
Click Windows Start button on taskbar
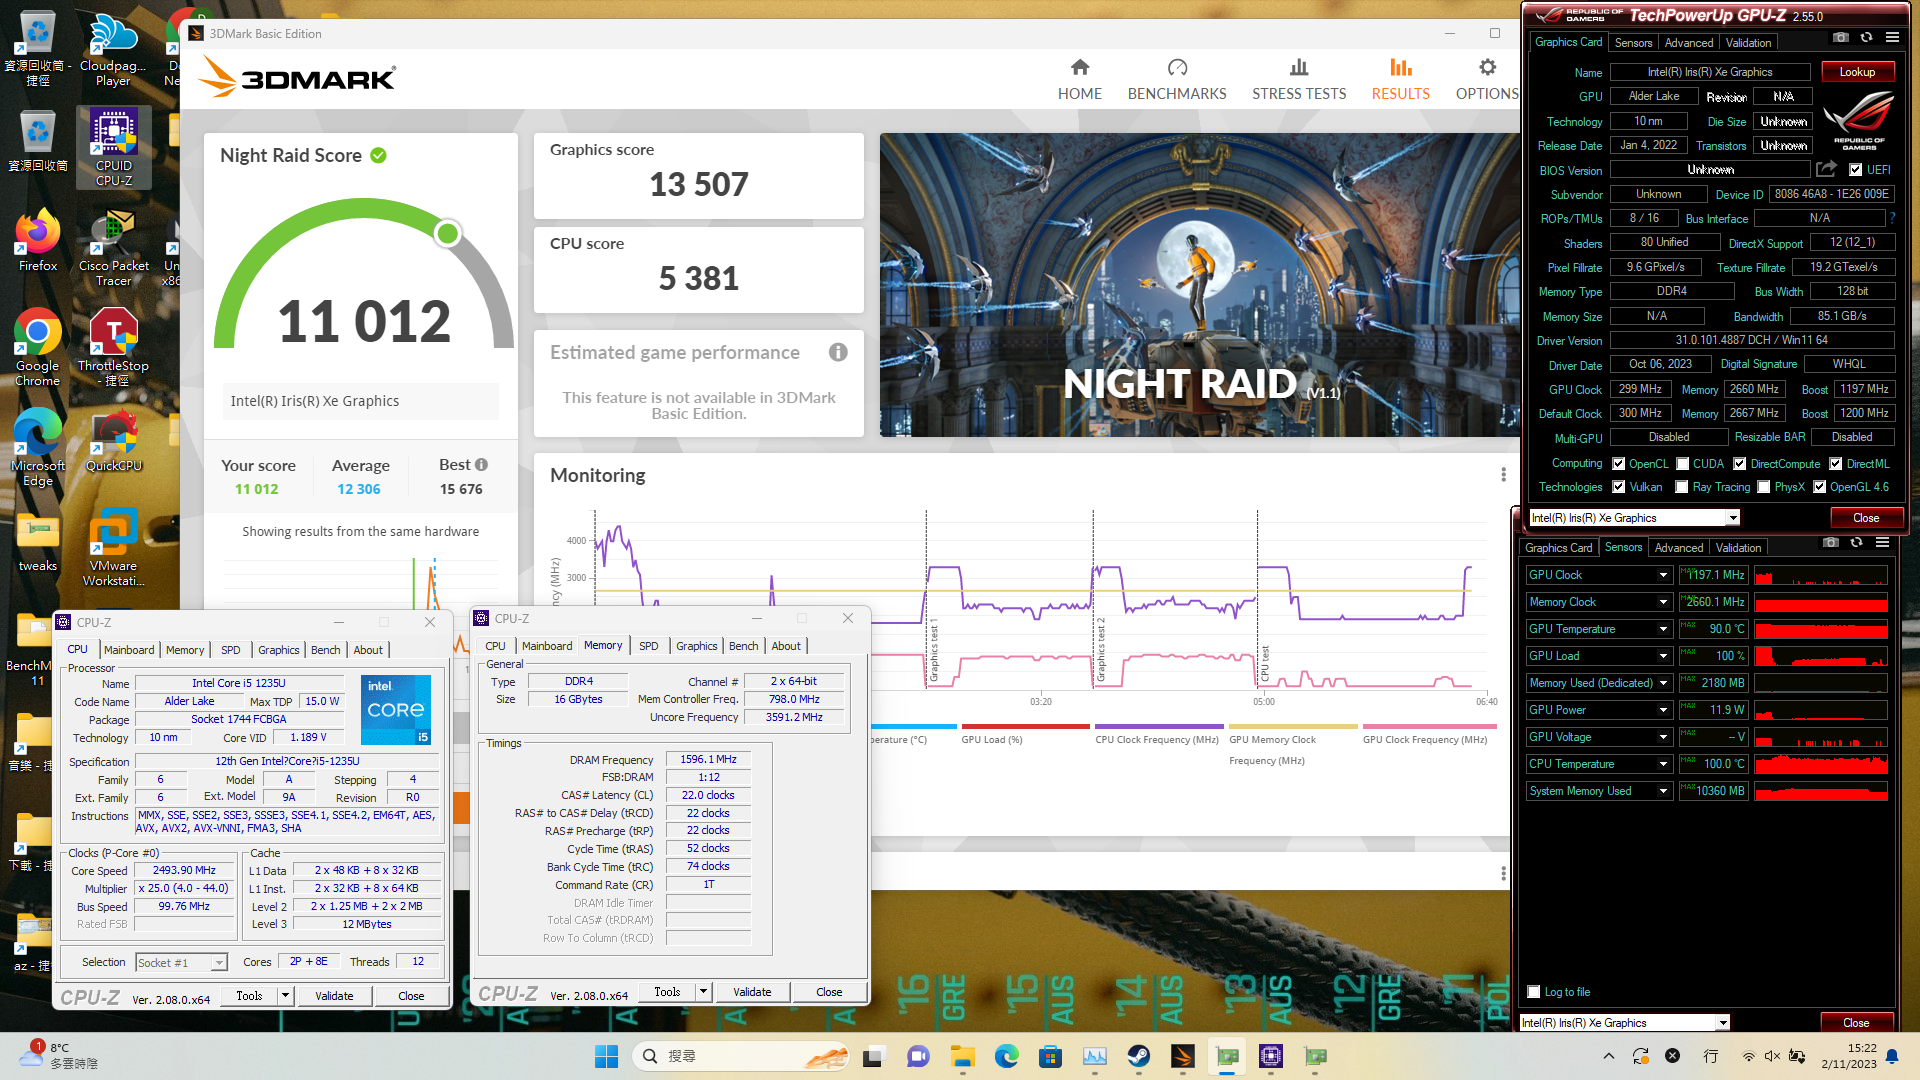606,1056
